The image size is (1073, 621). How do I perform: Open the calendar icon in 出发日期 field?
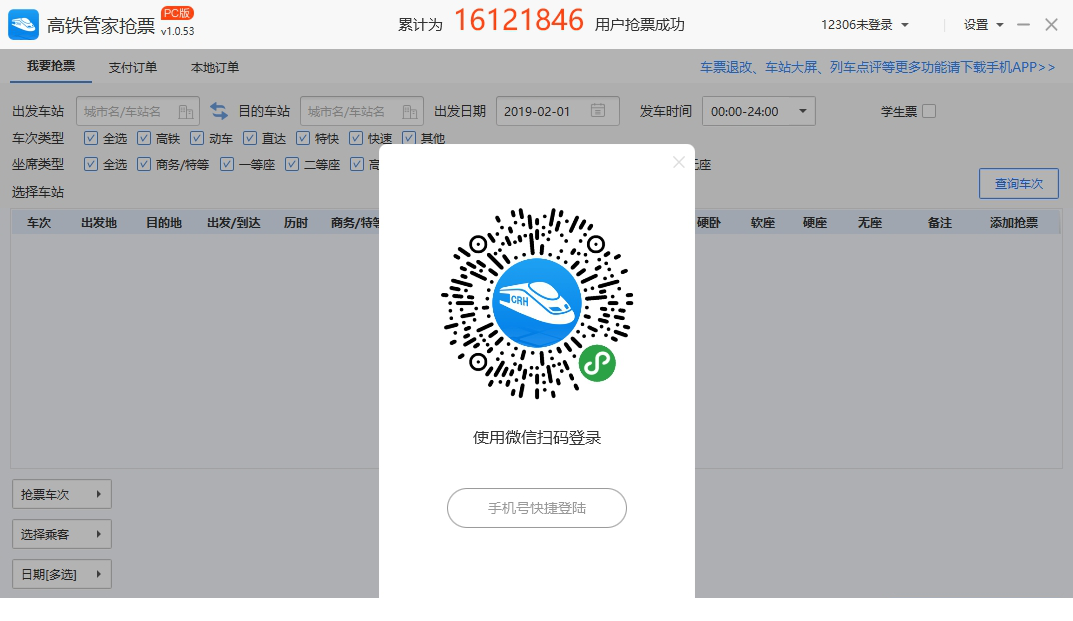coord(597,111)
